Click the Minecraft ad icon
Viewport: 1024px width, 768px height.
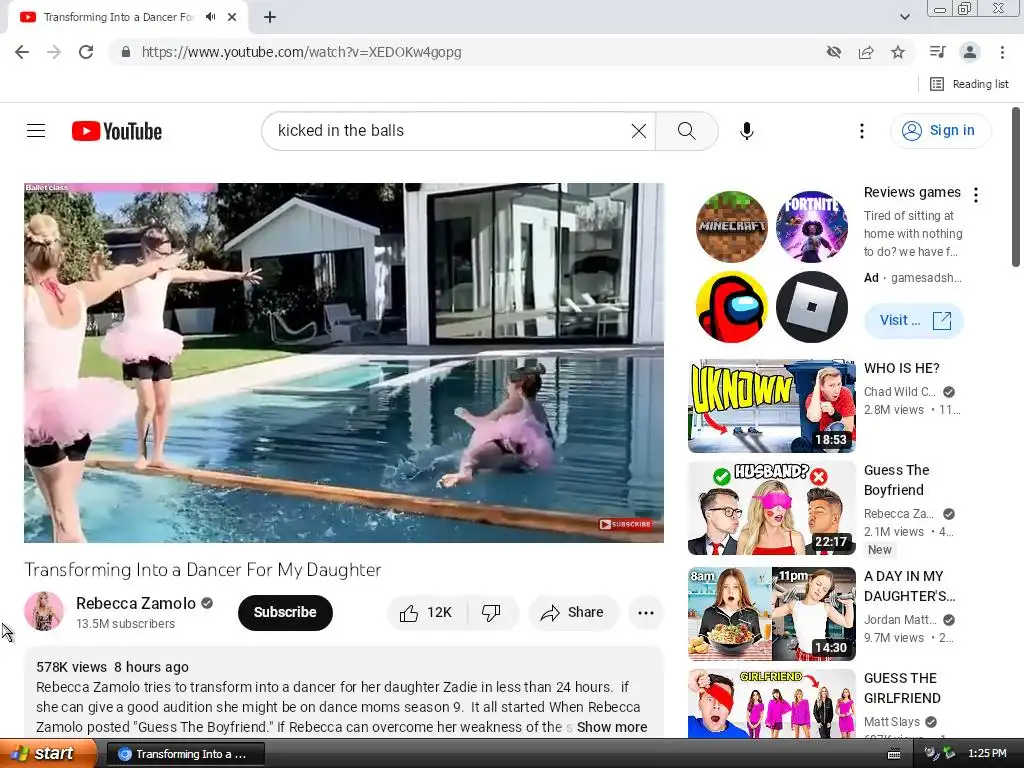(731, 226)
